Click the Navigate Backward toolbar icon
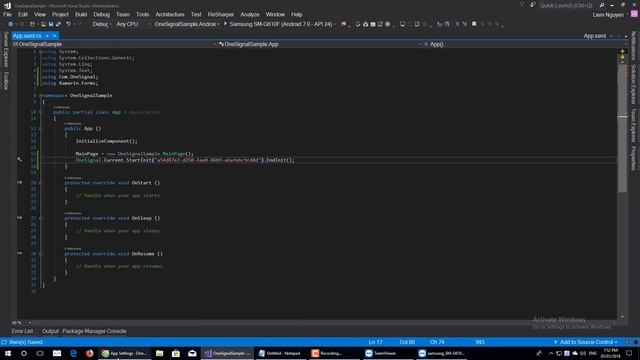Viewport: 640px width, 360px height. tap(10, 24)
